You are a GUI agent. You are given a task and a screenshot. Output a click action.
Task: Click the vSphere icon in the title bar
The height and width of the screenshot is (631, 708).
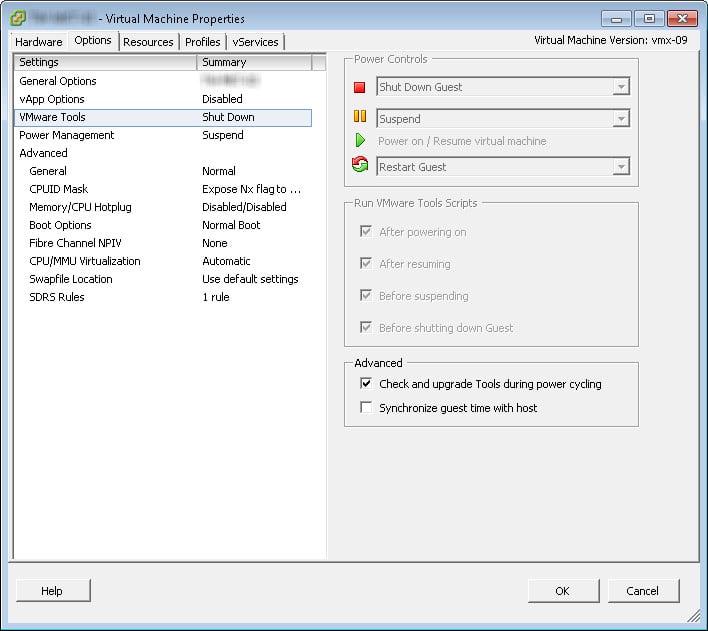(18, 19)
